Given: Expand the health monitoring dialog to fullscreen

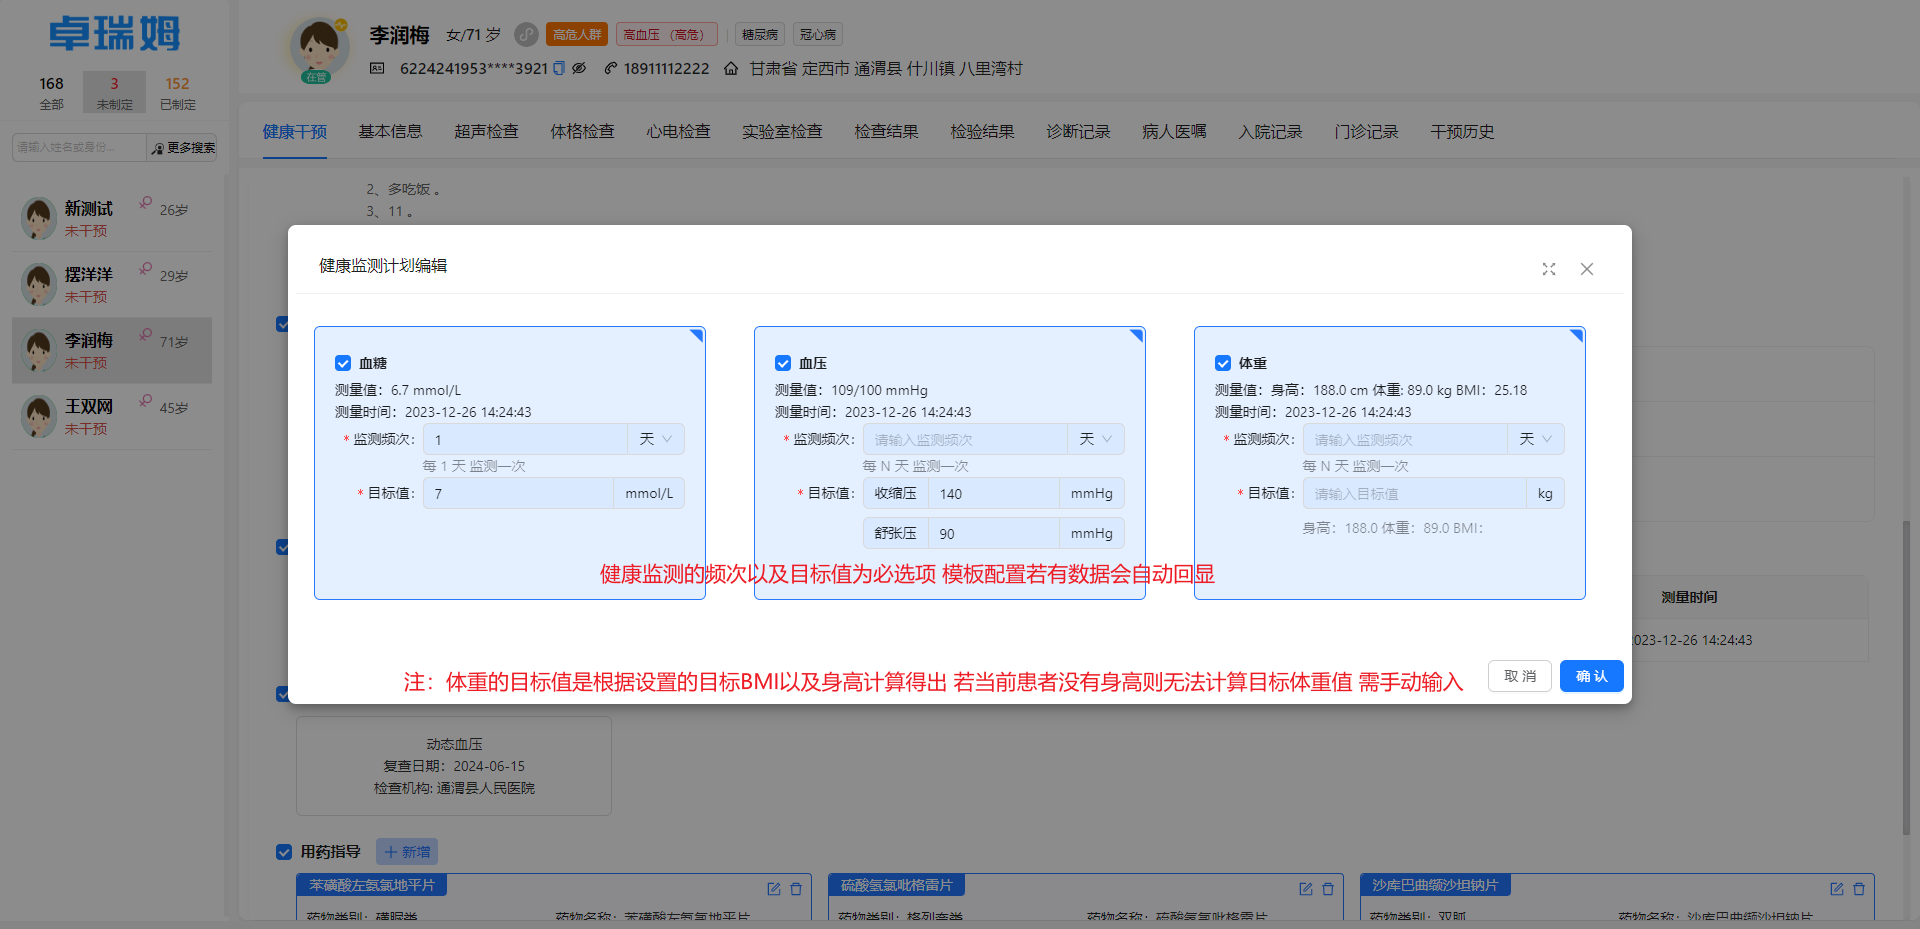Looking at the screenshot, I should click(1549, 269).
